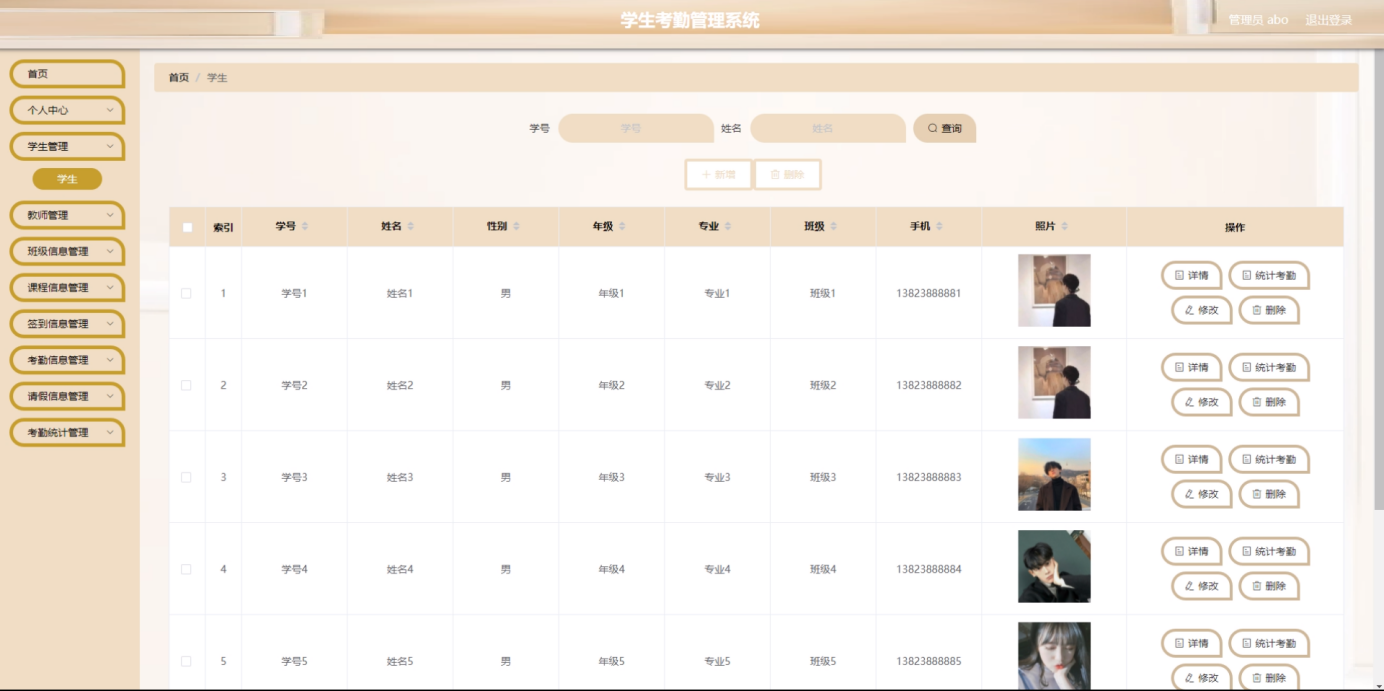1384x691 pixels.
Task: Click phone number 13823888883
Action: tap(929, 477)
